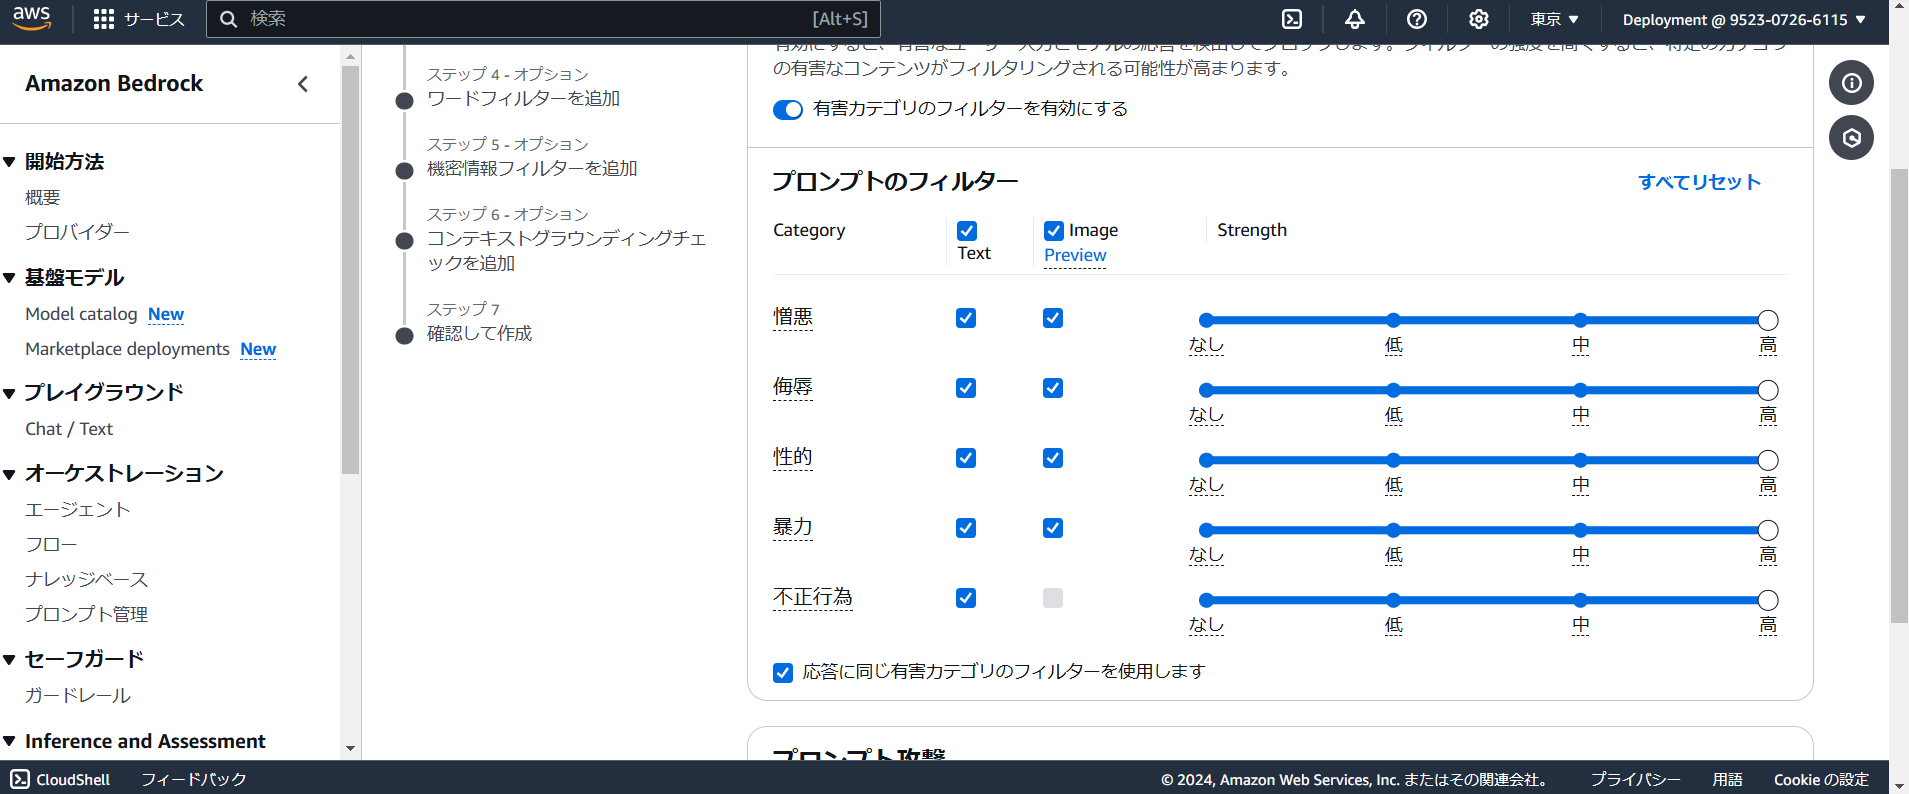Uncheck Text filter for 侮辱
This screenshot has width=1909, height=794.
966,388
